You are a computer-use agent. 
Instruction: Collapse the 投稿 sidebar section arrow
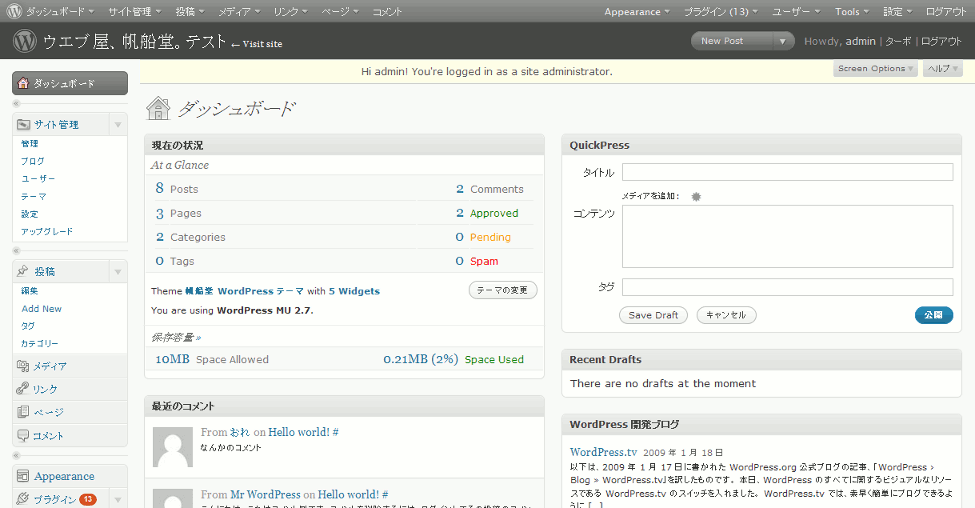[x=118, y=272]
